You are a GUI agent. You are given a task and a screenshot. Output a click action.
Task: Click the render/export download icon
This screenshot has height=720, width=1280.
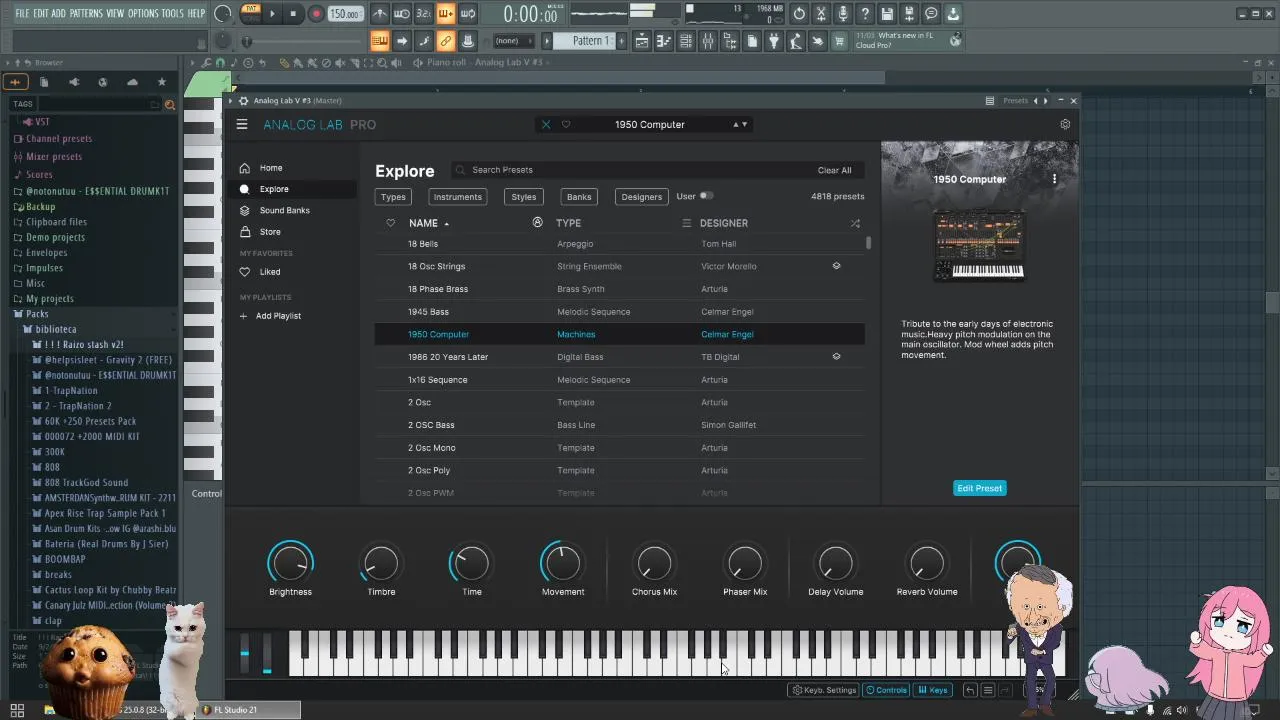point(953,14)
